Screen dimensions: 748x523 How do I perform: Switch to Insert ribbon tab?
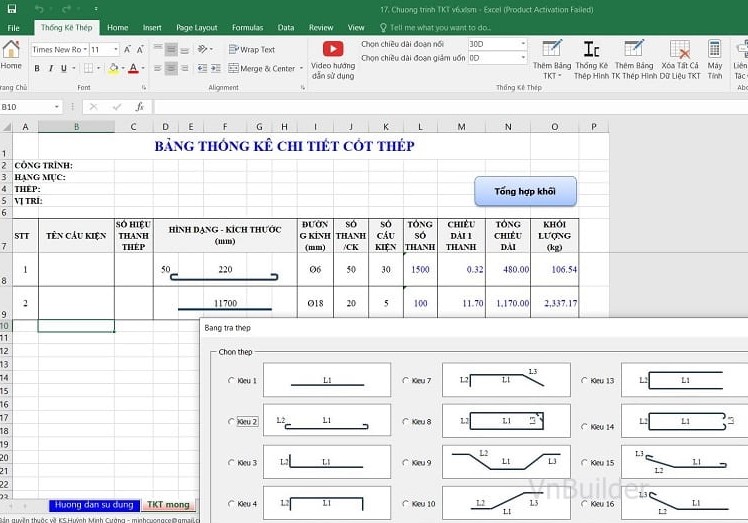point(152,28)
